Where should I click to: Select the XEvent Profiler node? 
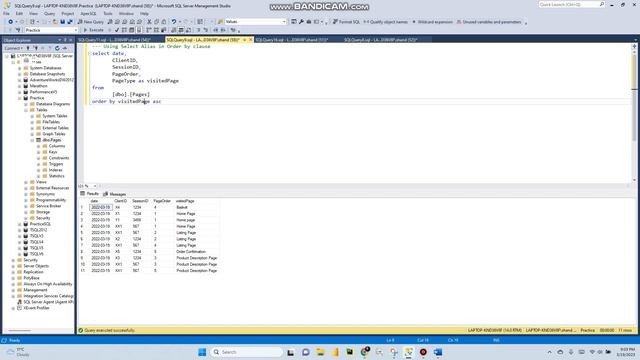[x=36, y=308]
